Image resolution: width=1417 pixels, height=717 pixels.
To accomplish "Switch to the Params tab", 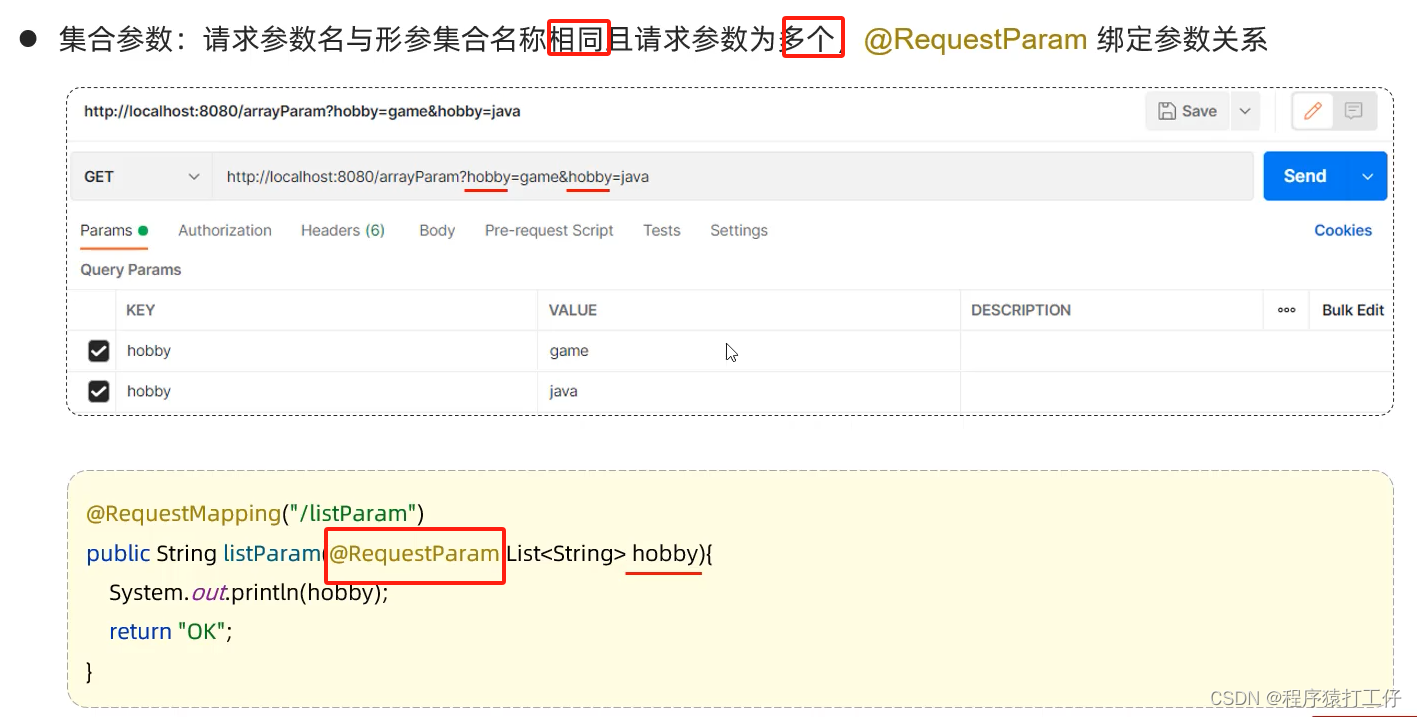I will click(x=114, y=230).
